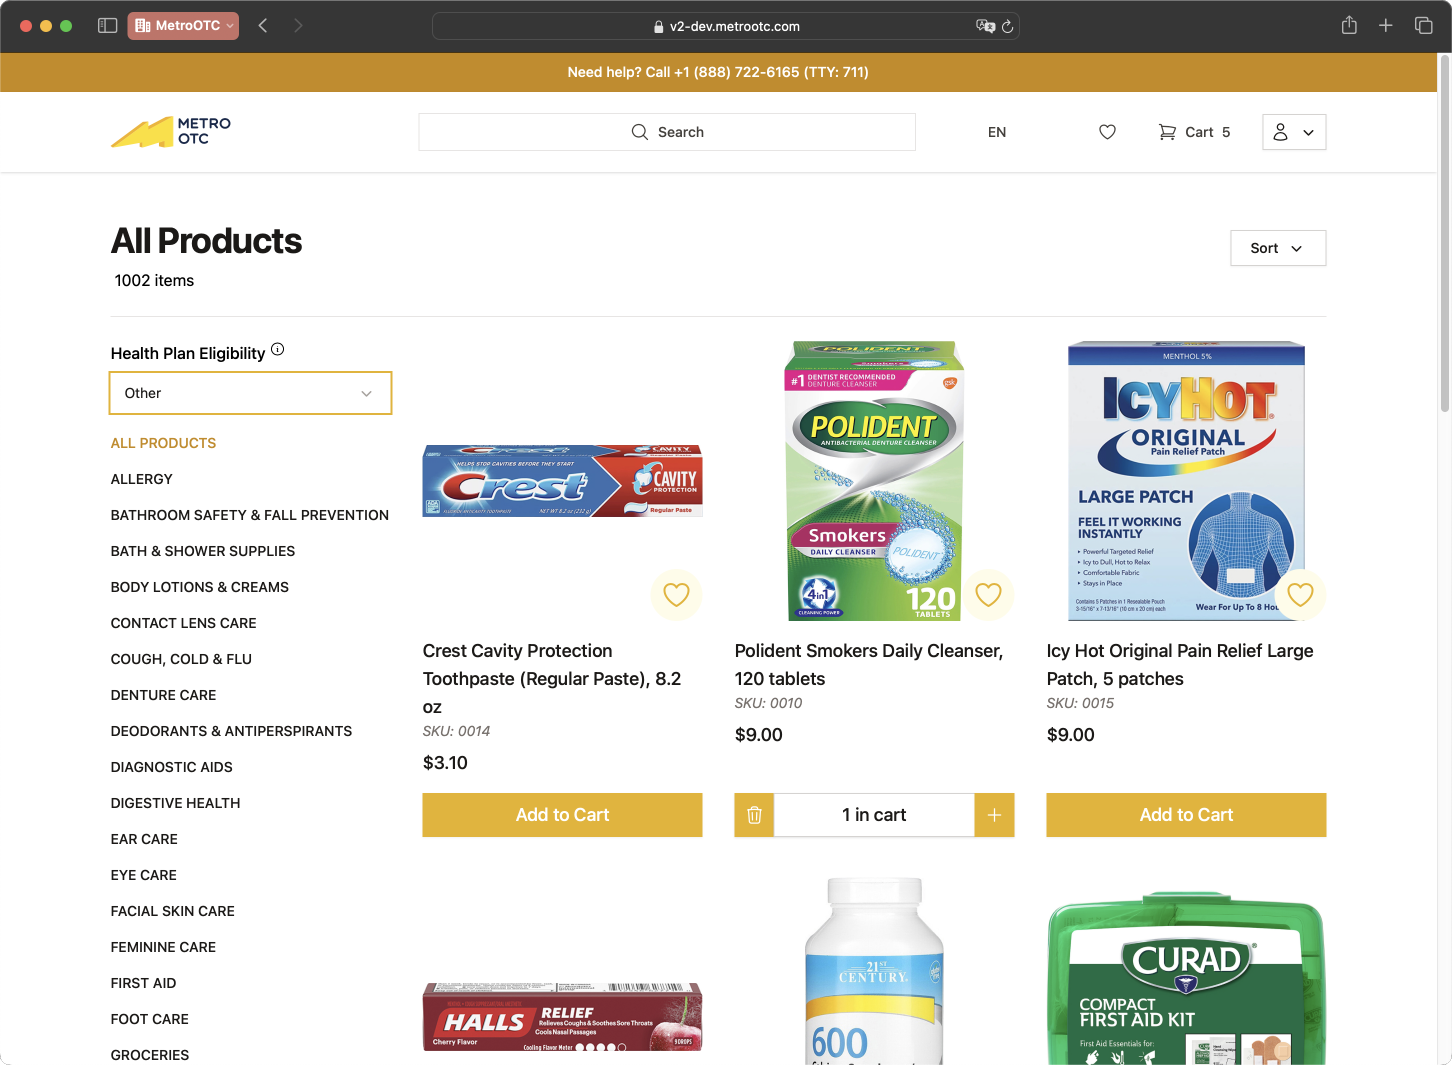
Task: Click the Icy Hot product image
Action: (x=1186, y=480)
